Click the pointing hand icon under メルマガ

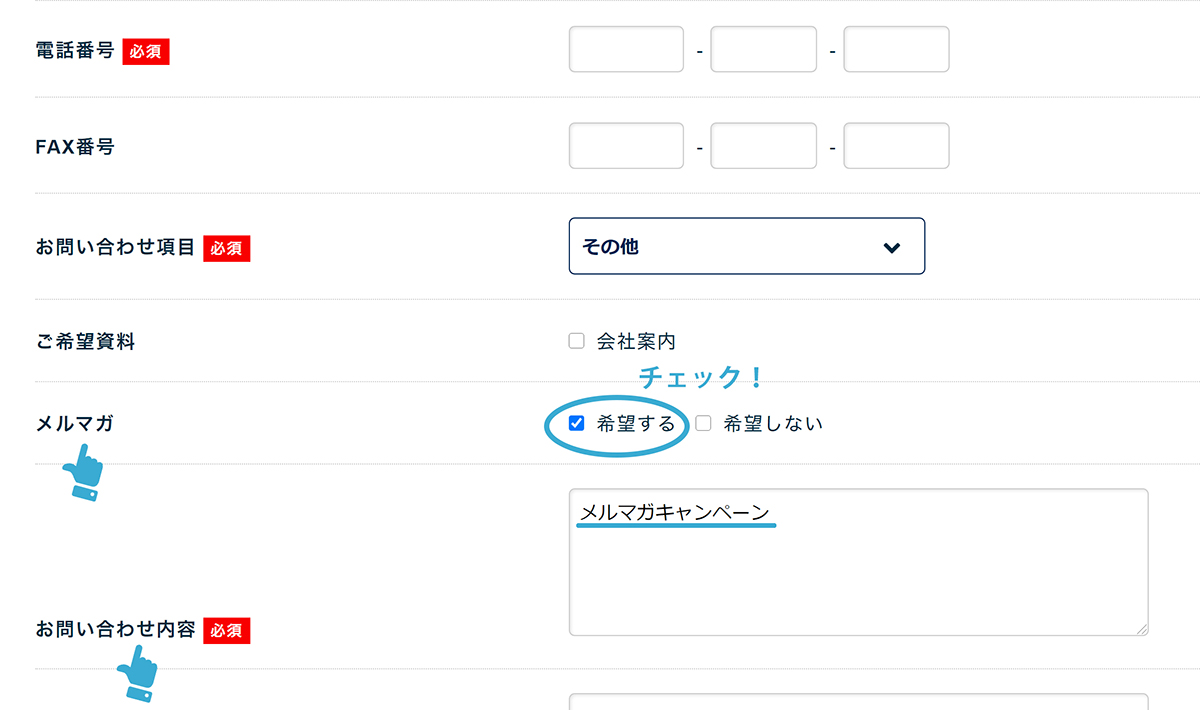click(x=82, y=473)
